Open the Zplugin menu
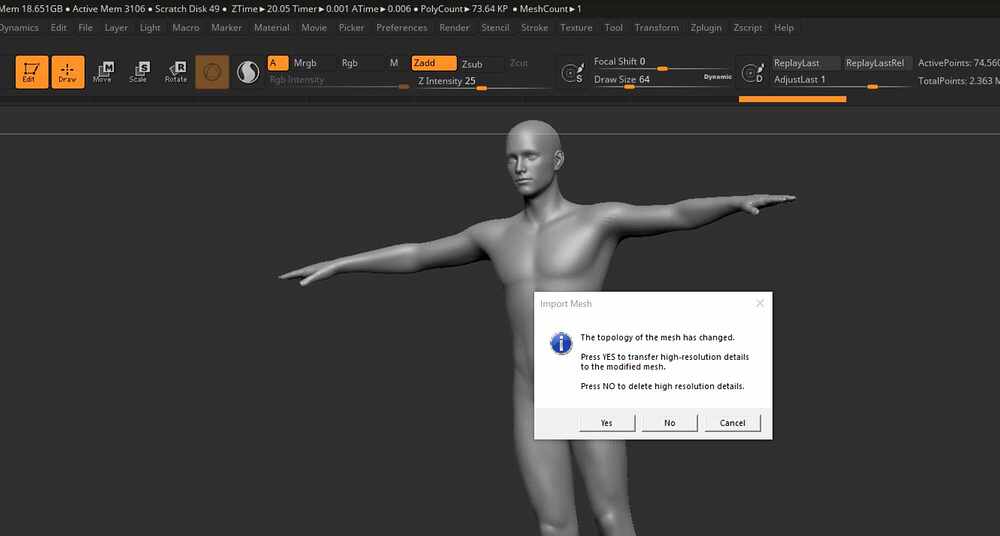Image resolution: width=1000 pixels, height=536 pixels. coord(706,27)
